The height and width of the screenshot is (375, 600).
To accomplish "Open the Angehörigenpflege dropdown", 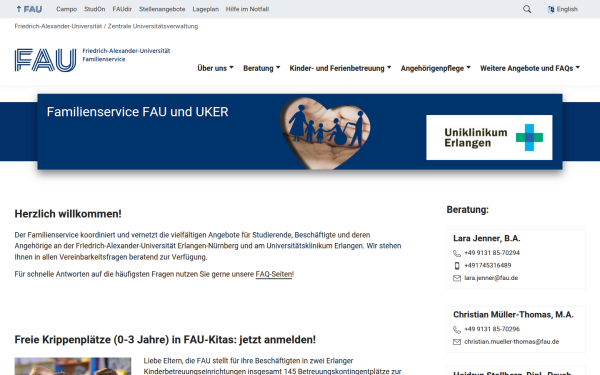I will click(435, 68).
